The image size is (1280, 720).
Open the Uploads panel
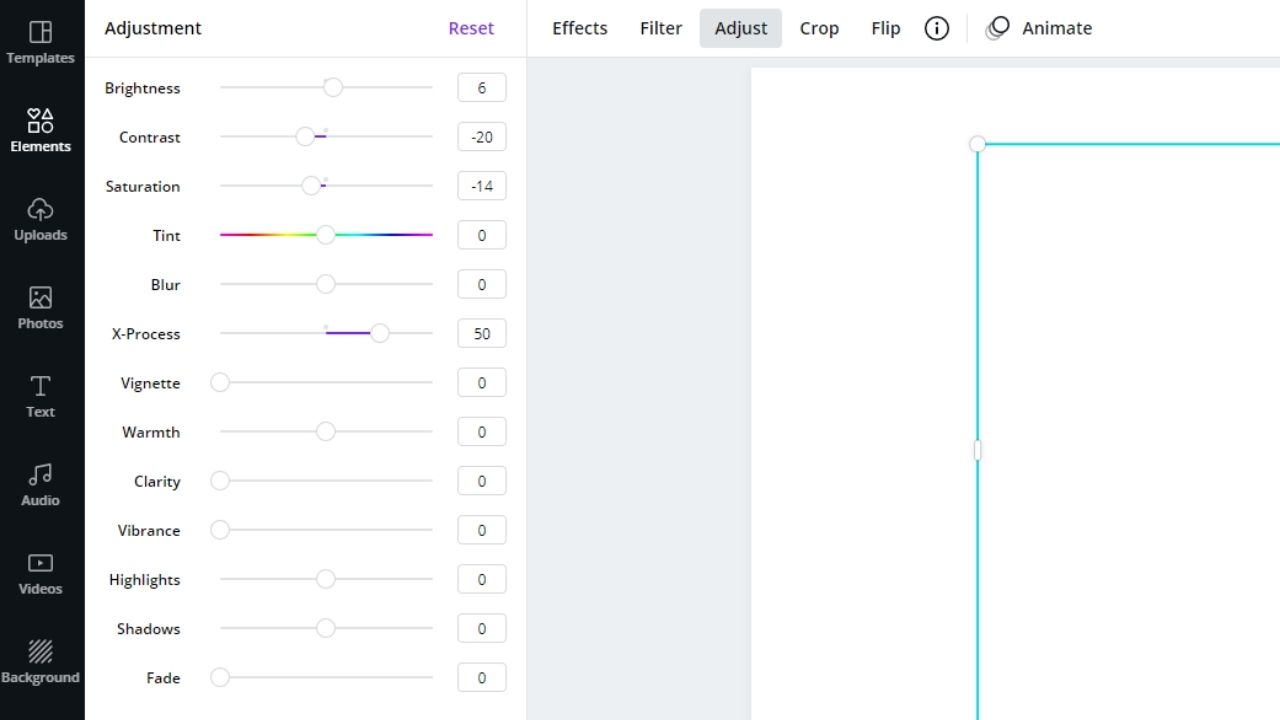[x=40, y=219]
